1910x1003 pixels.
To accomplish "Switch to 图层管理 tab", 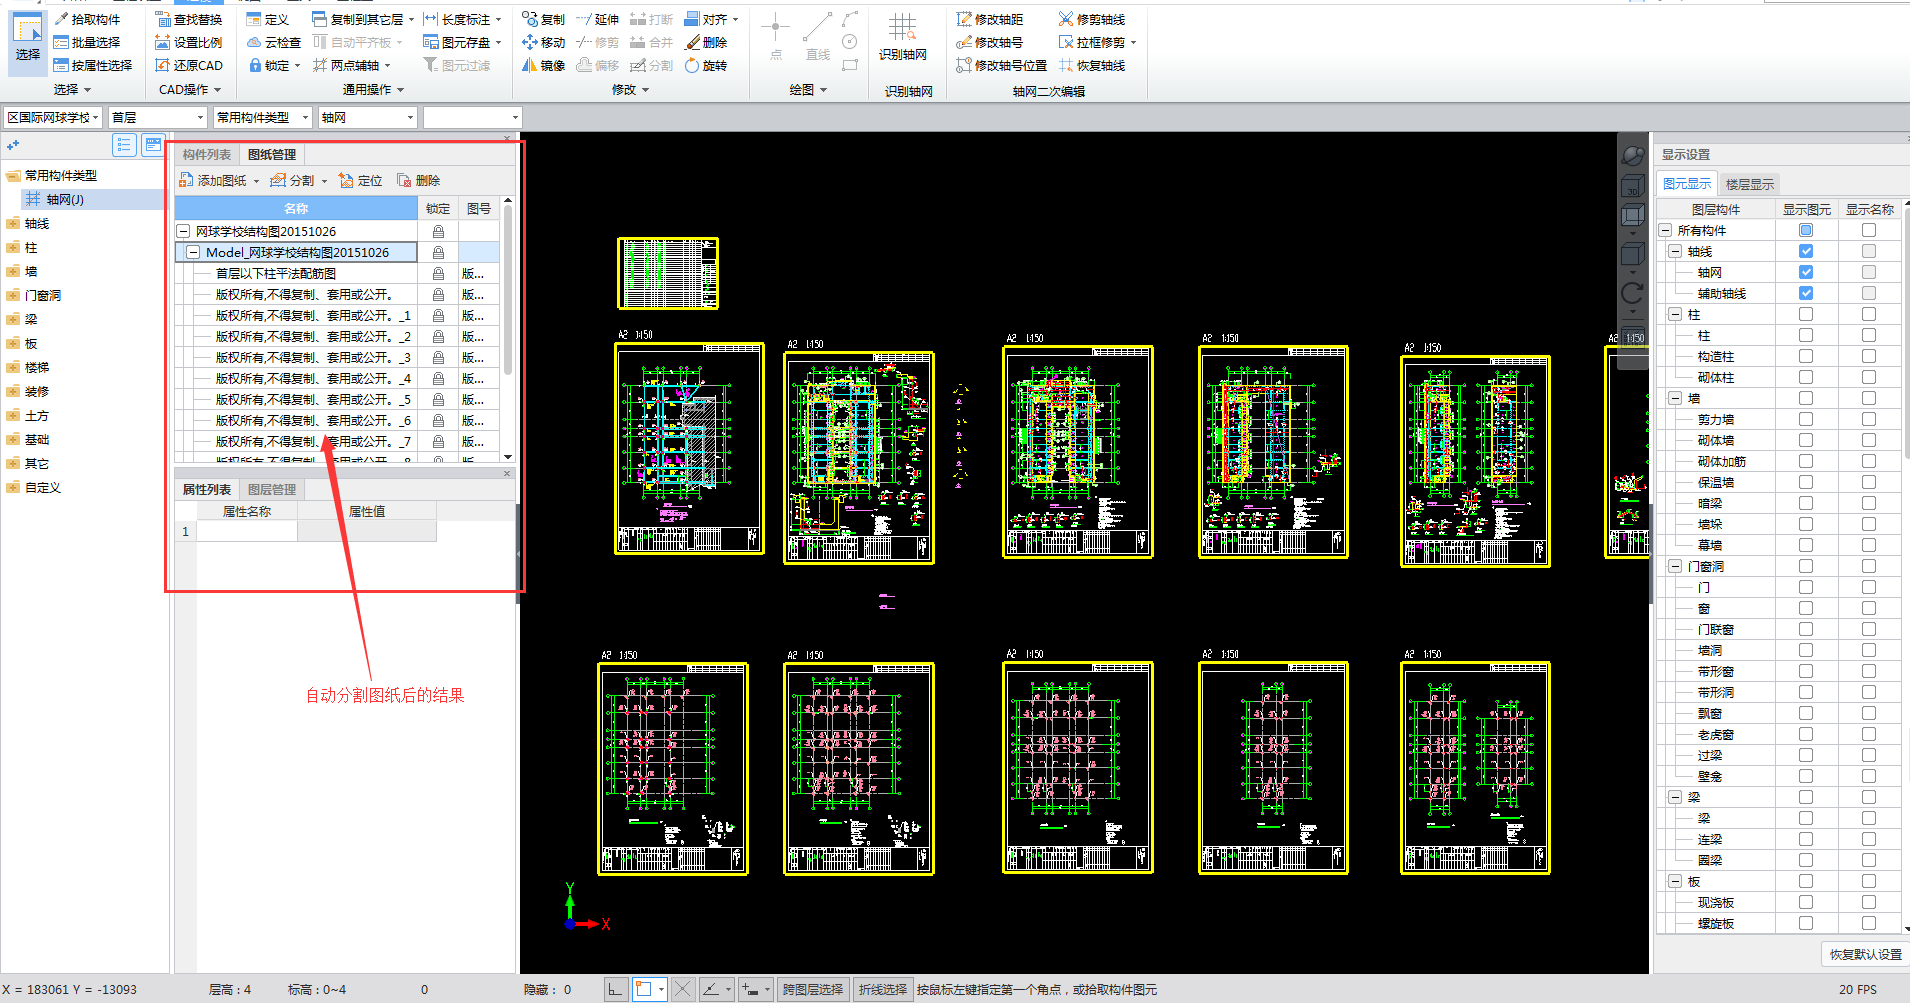I will point(272,489).
